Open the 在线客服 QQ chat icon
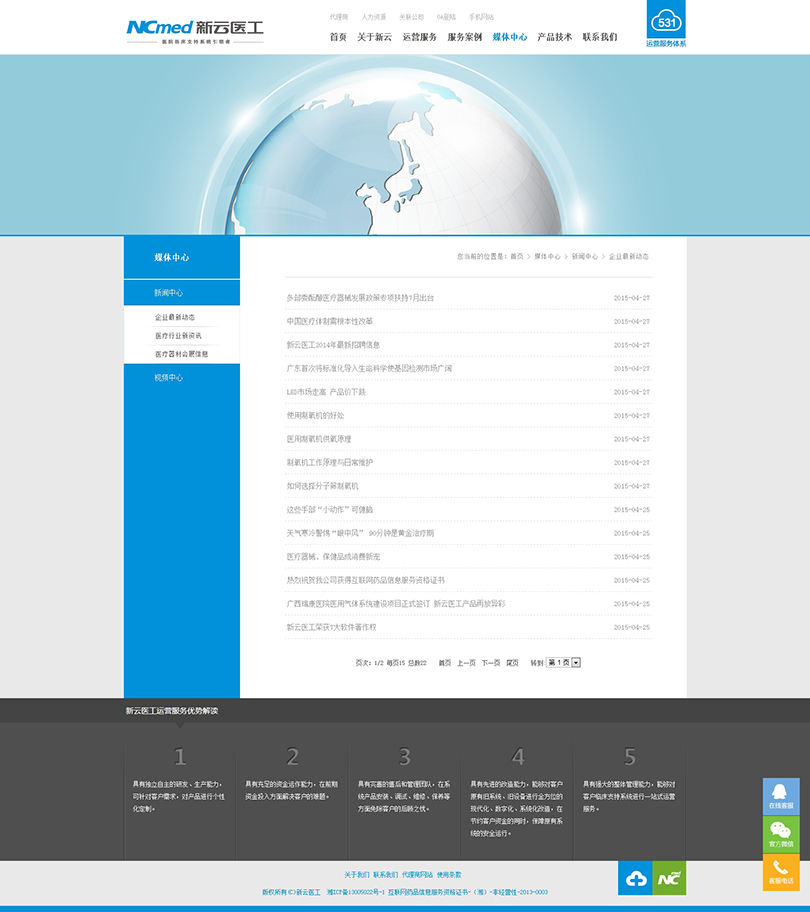Viewport: 810px width, 912px height. tap(781, 796)
